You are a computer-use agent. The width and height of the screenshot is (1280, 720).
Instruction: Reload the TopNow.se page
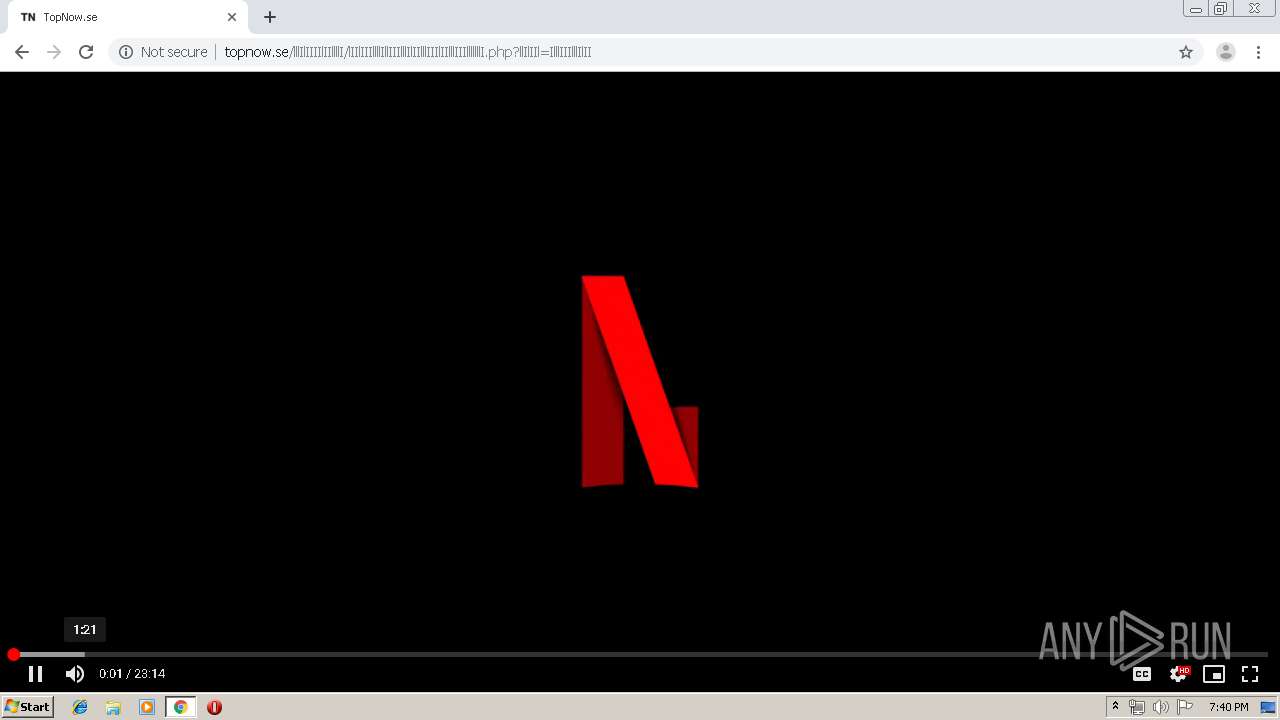86,52
